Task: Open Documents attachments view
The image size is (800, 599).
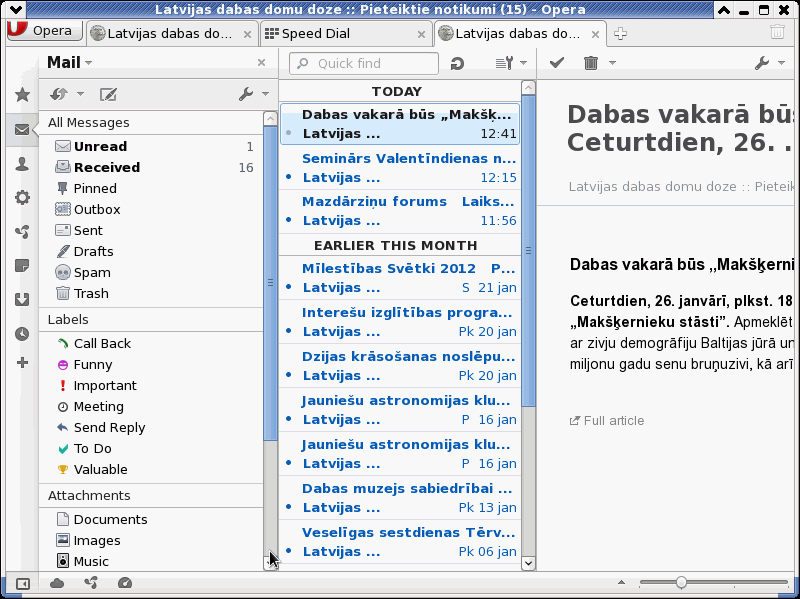Action: (151, 519)
